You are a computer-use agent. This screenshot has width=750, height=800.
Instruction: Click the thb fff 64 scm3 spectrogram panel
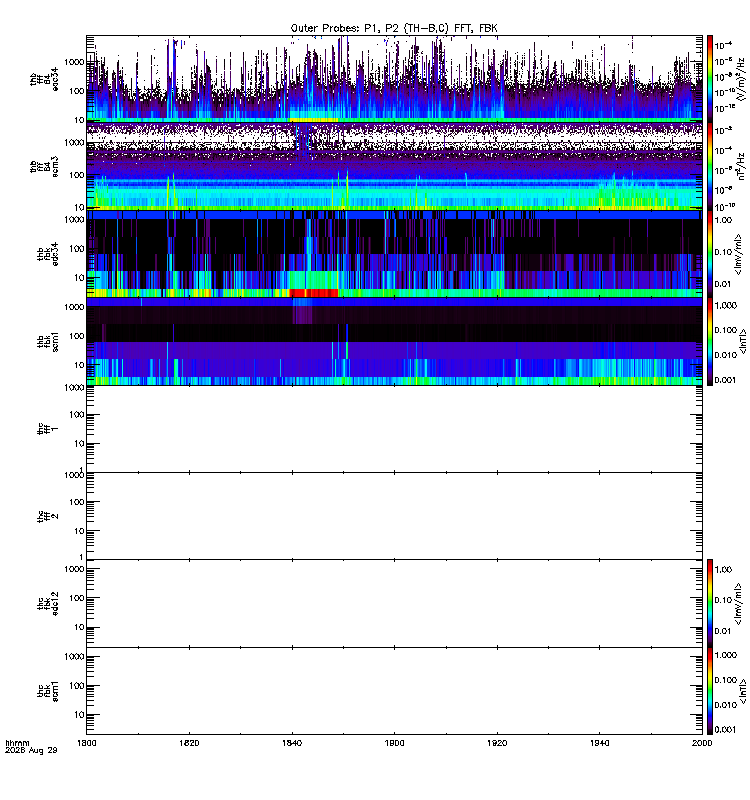click(x=394, y=166)
